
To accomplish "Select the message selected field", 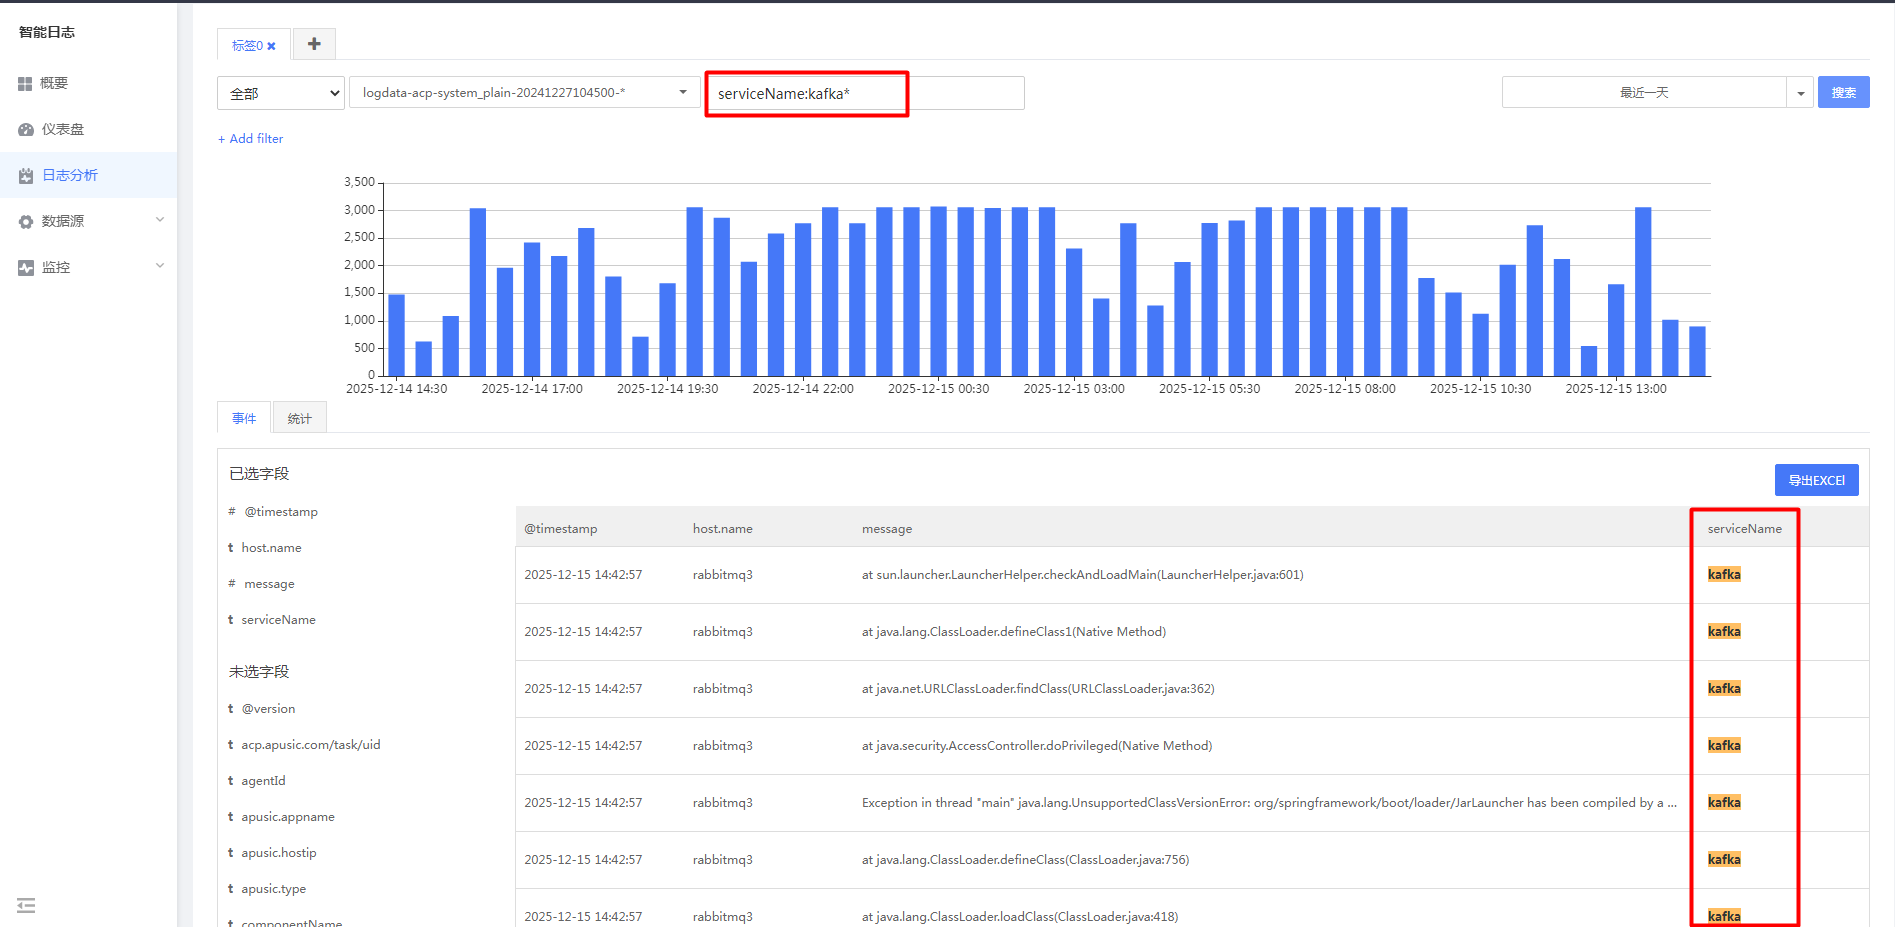I will coord(269,584).
